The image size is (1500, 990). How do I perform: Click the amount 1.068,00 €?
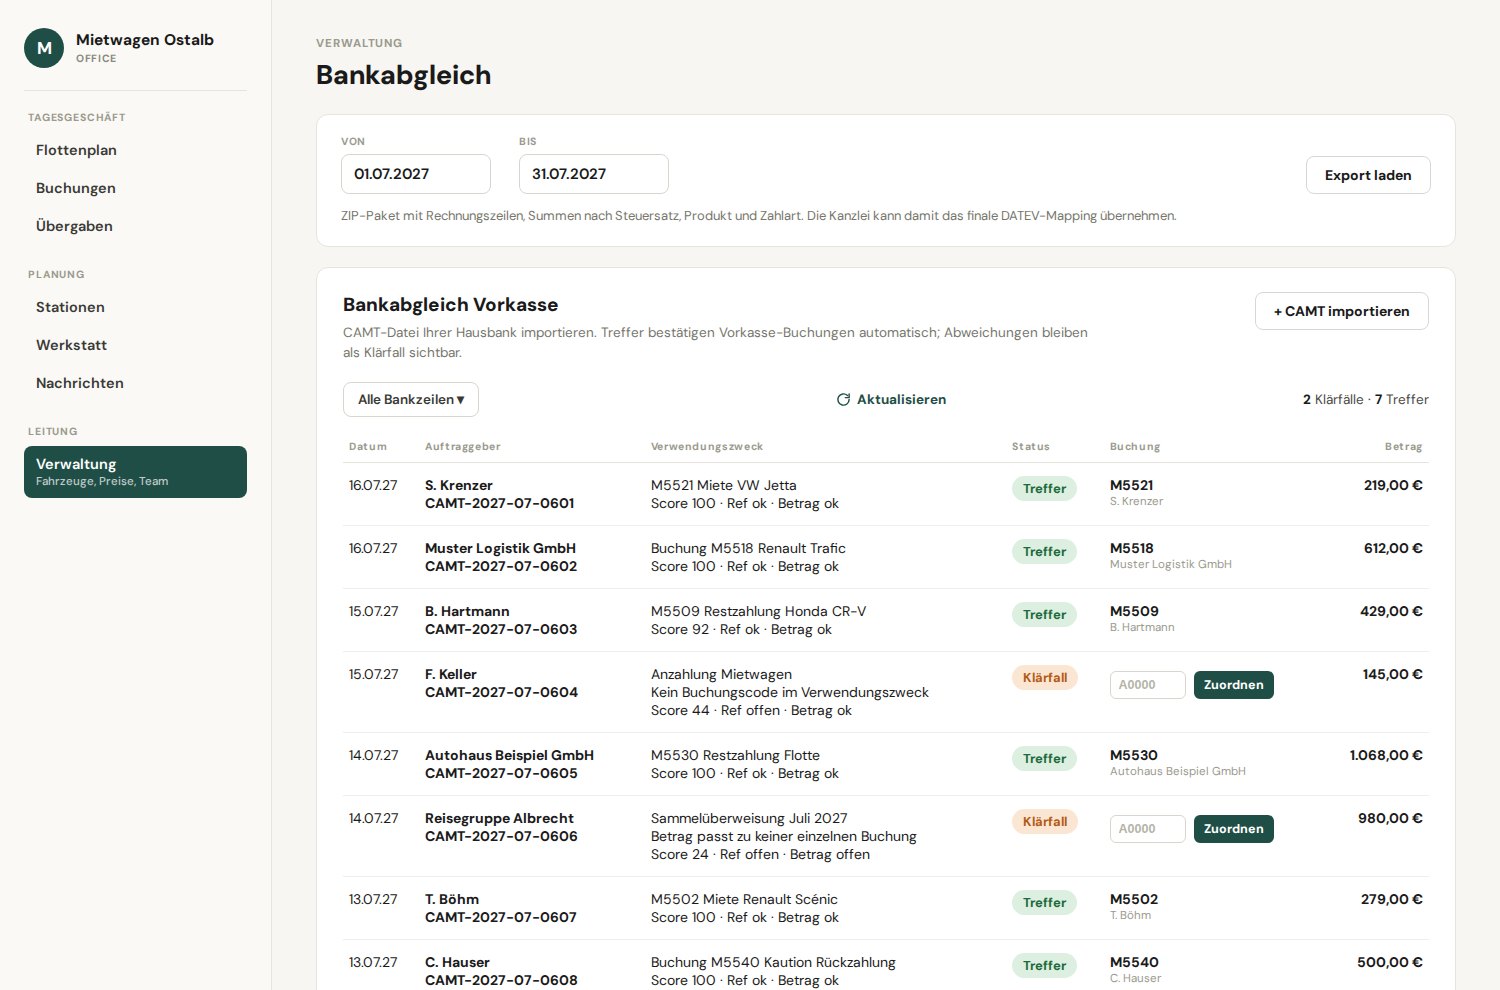pyautogui.click(x=1386, y=755)
